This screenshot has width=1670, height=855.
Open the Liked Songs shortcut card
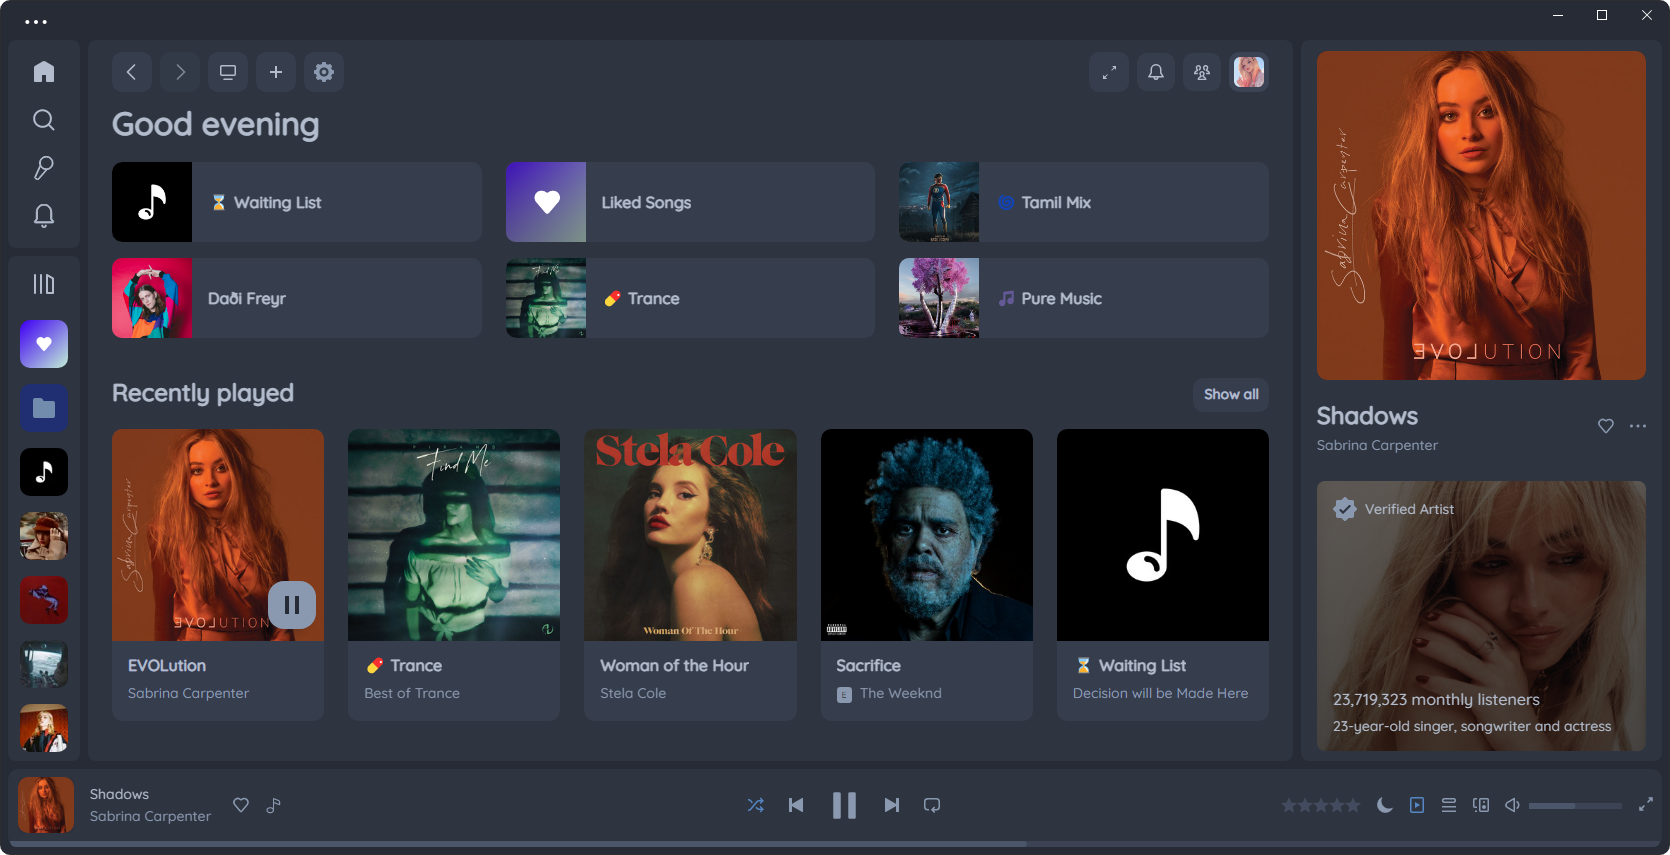[690, 202]
